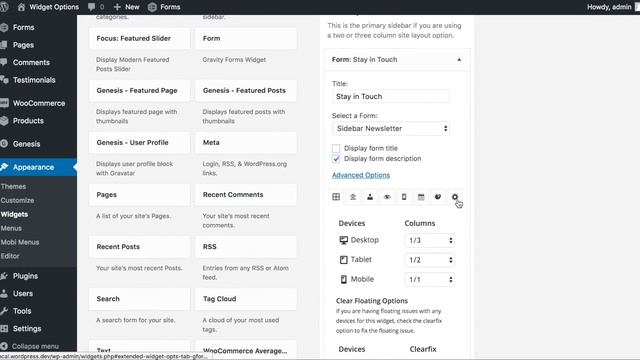Click the Appearance paintbrush icon

[4, 167]
